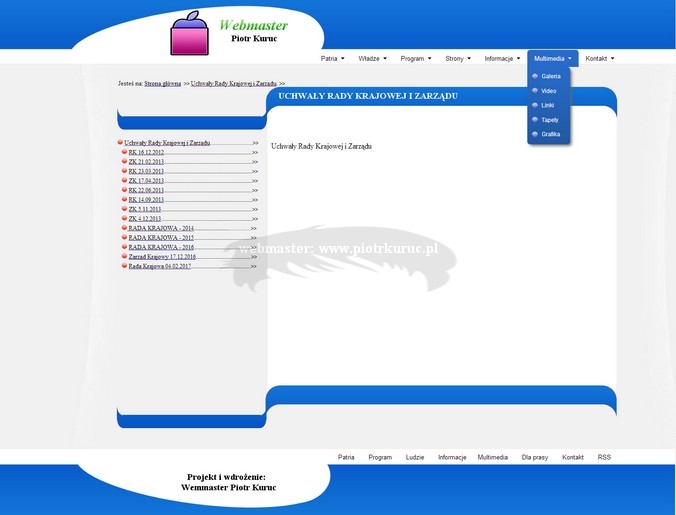
Task: Click bullet icon beside Galeria menu entry
Action: pyautogui.click(x=535, y=76)
